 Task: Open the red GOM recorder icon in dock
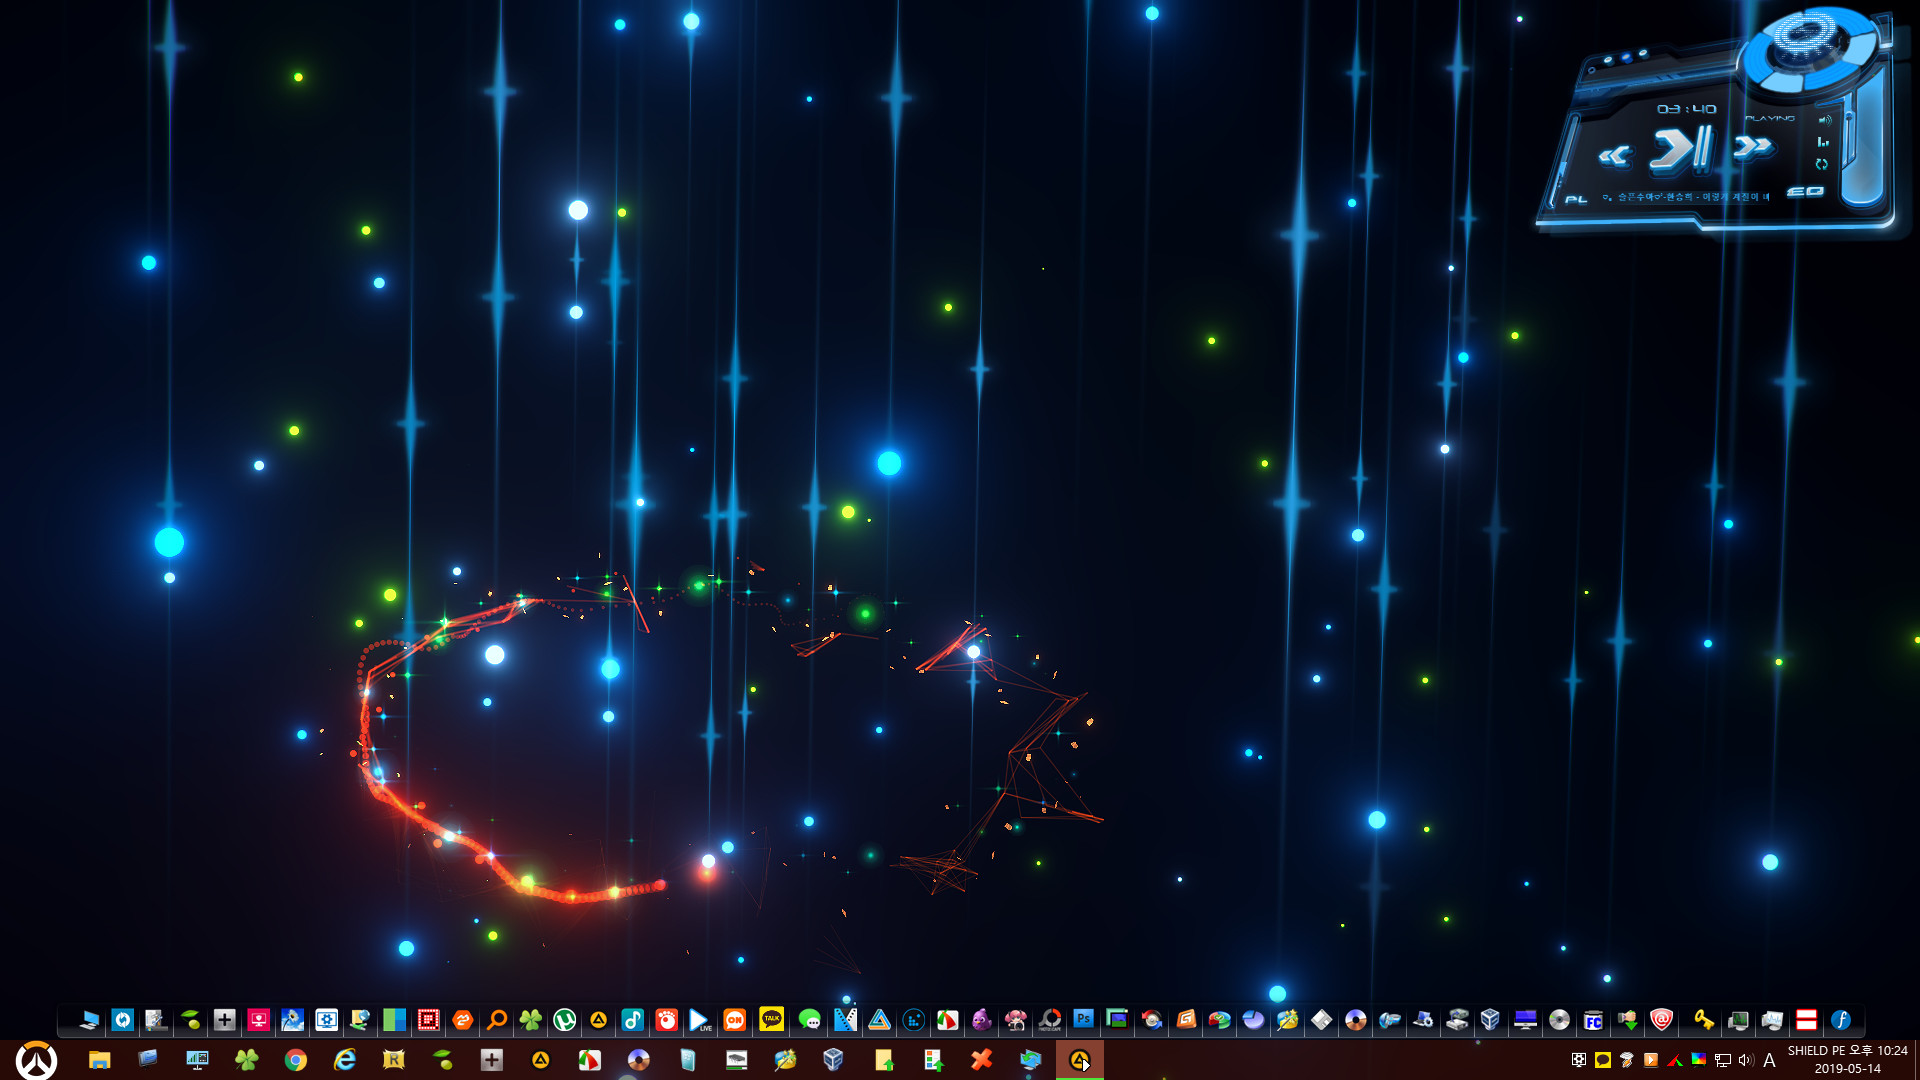[666, 1020]
